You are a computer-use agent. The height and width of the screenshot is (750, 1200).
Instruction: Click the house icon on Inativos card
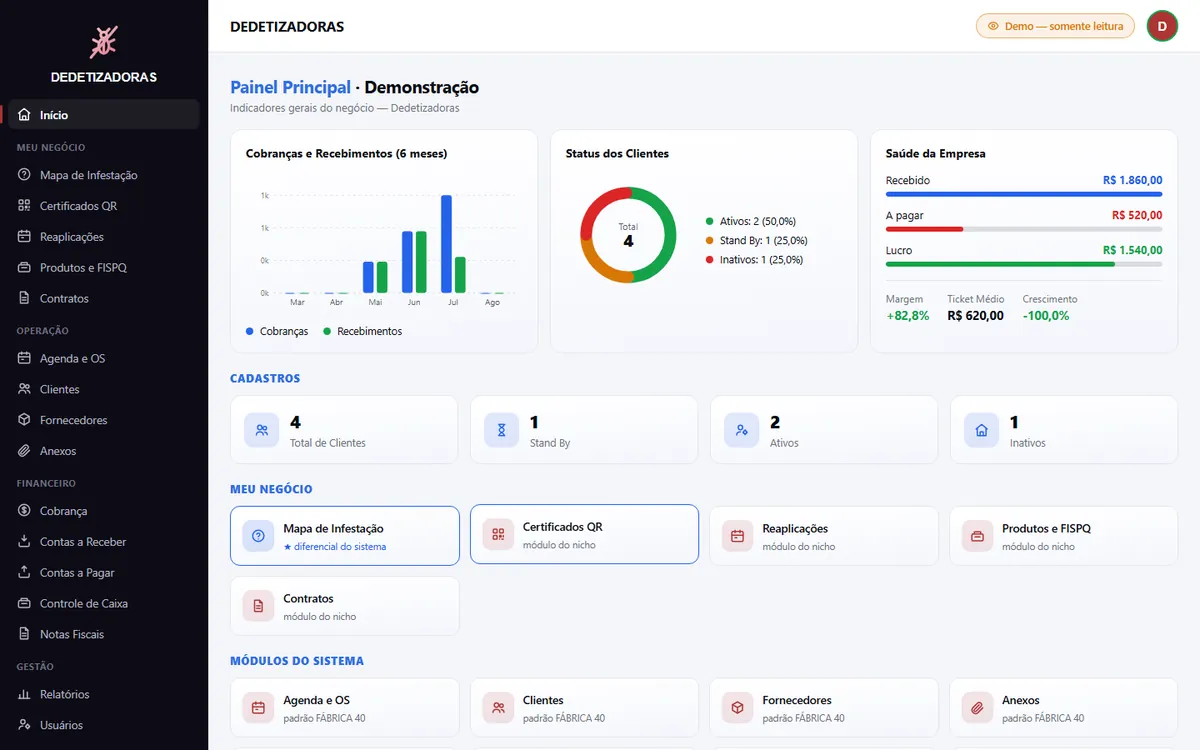coord(981,430)
